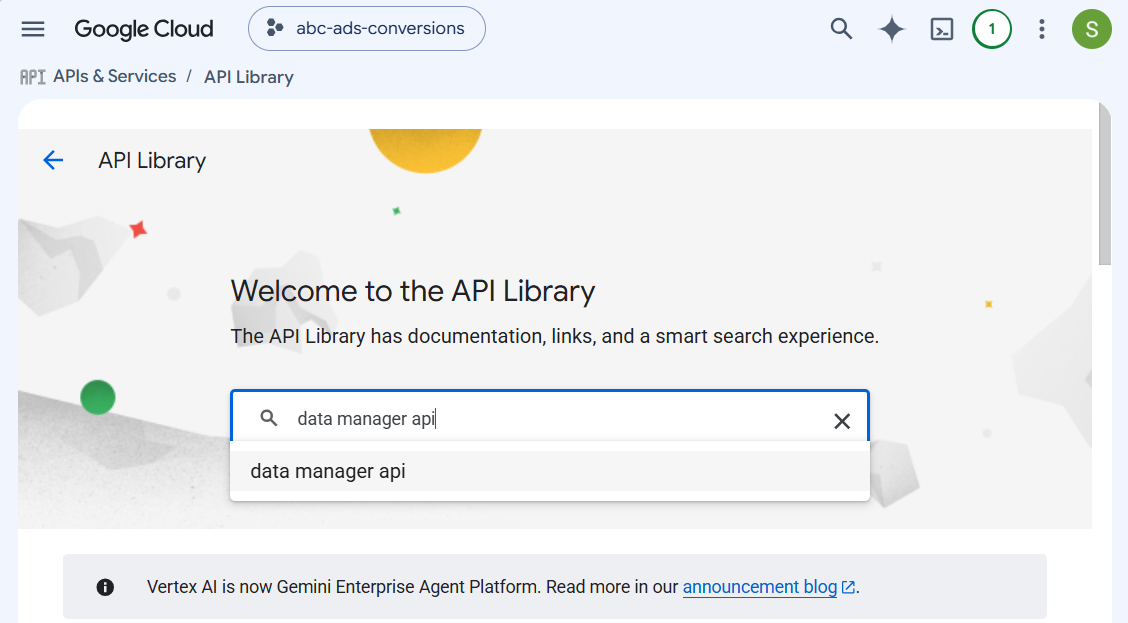Click the page vertical scrollbar thumb
This screenshot has height=623, width=1128.
click(1105, 184)
